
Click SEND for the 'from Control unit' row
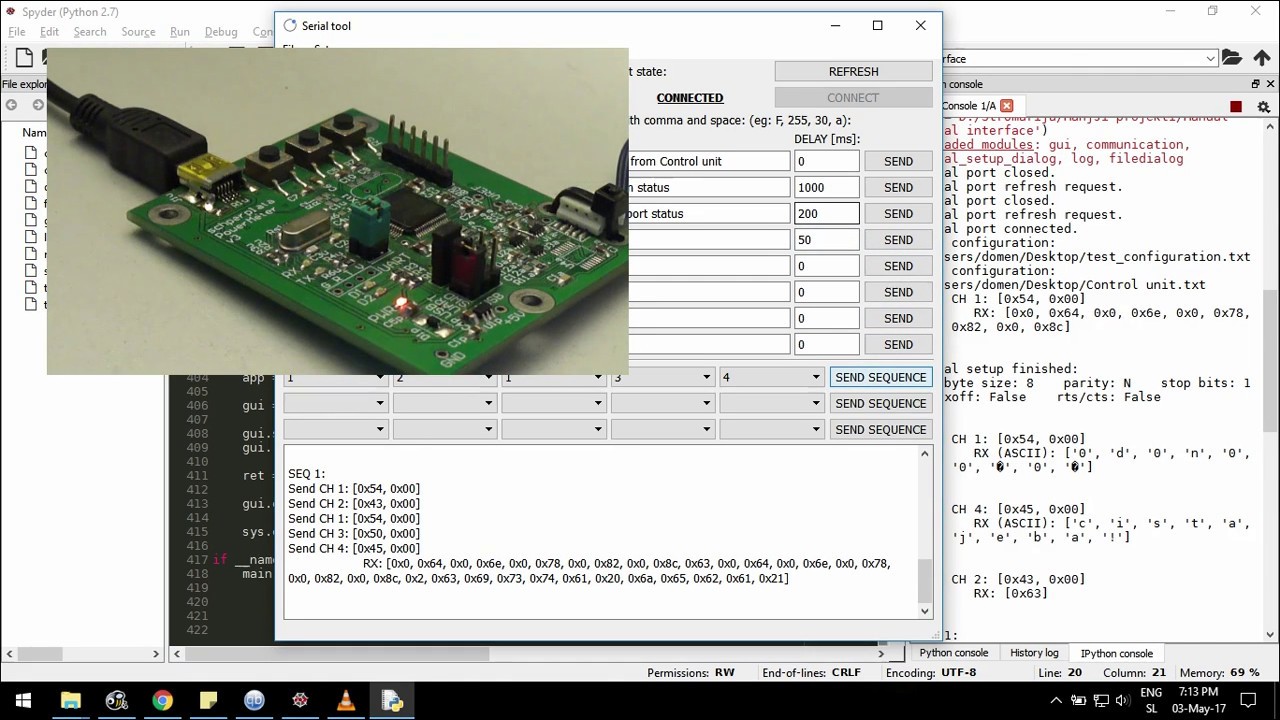(898, 161)
